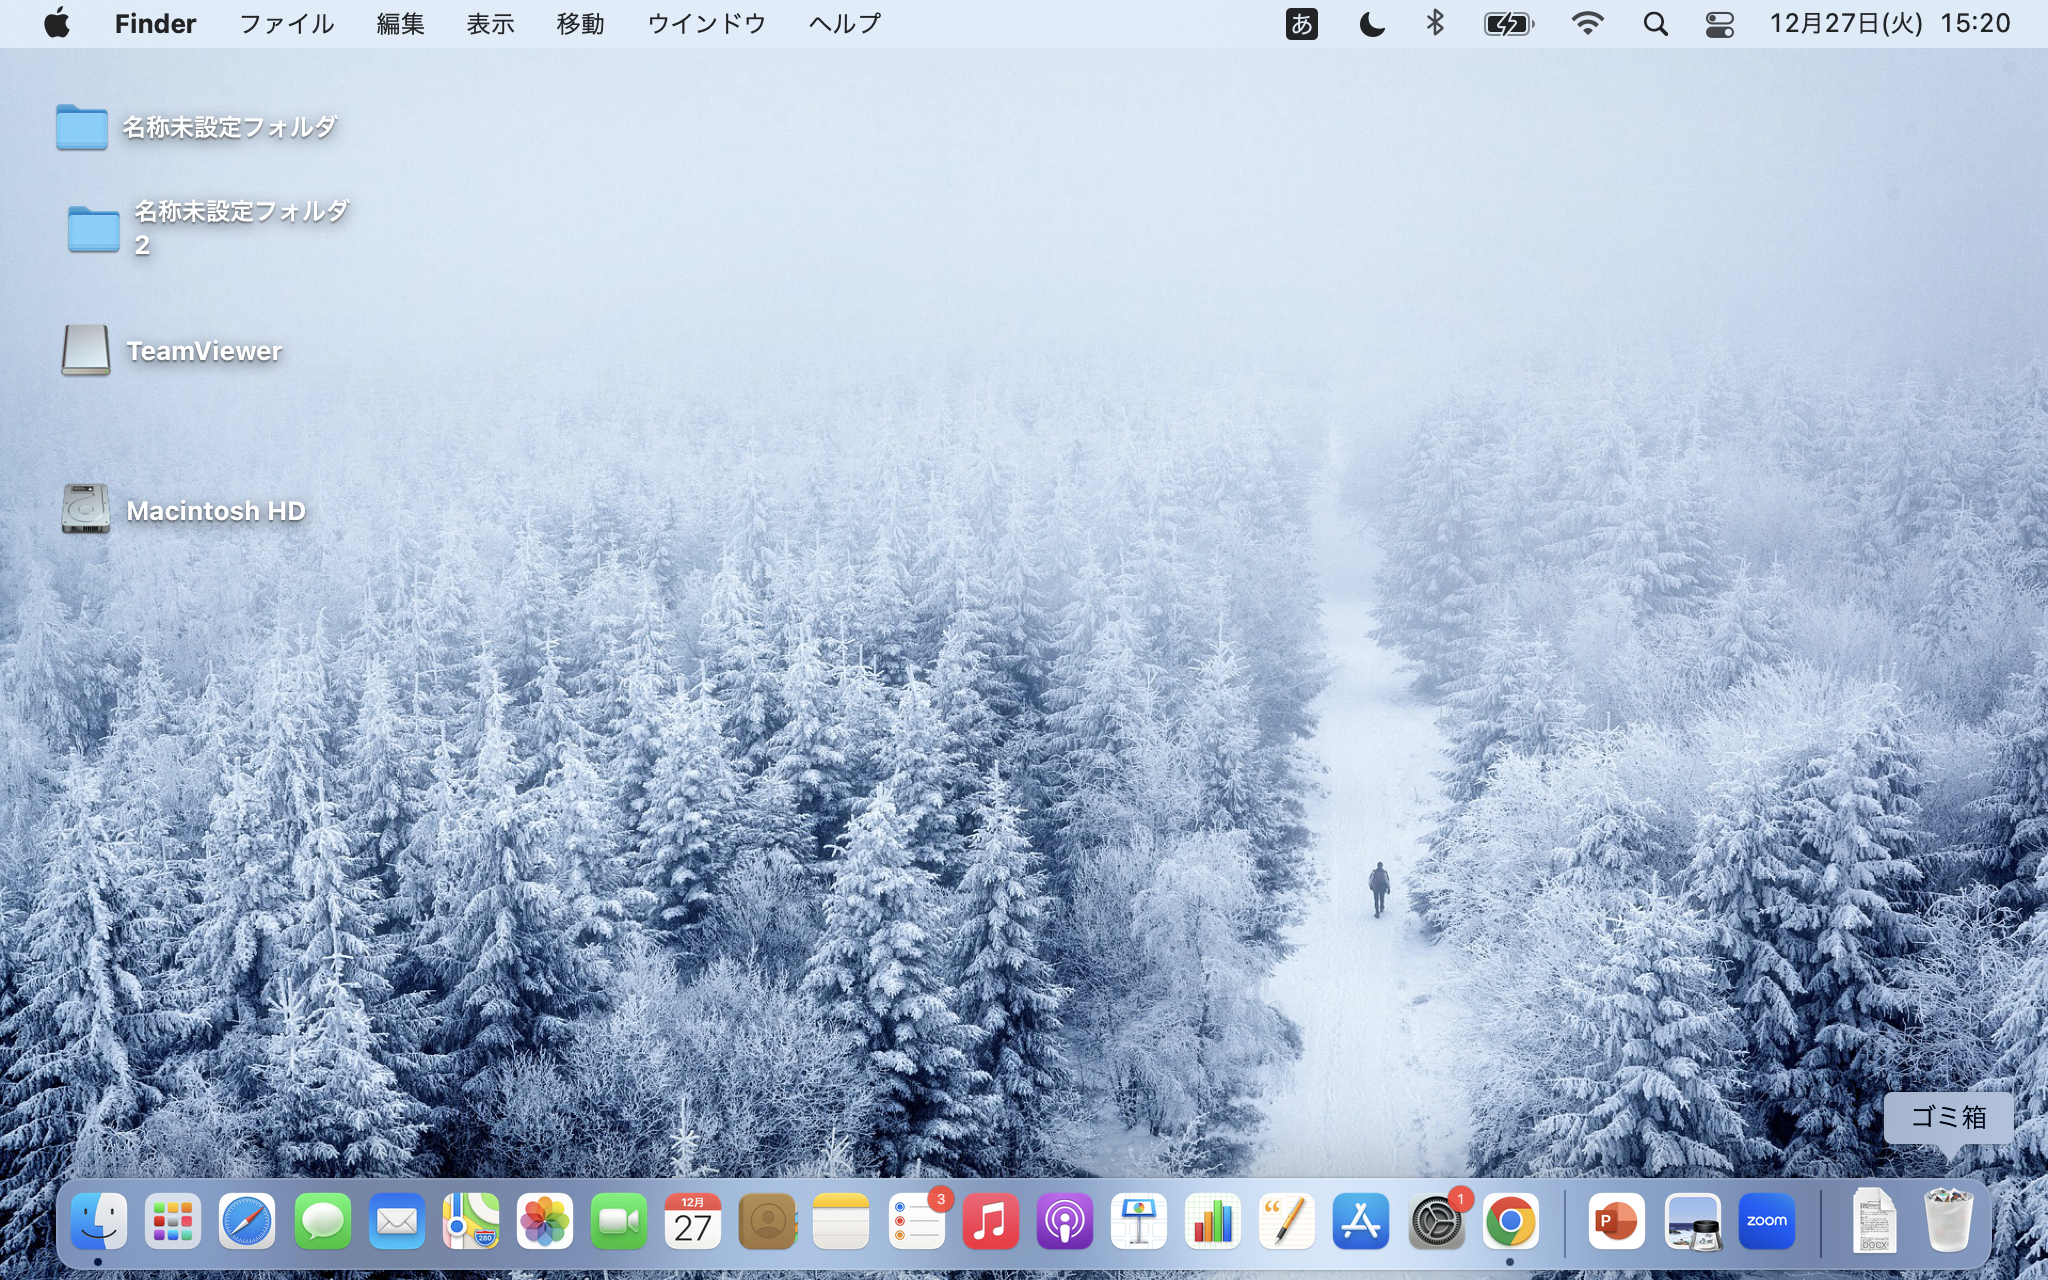Open the Wi-Fi status menu
2048x1280 pixels.
(x=1587, y=24)
